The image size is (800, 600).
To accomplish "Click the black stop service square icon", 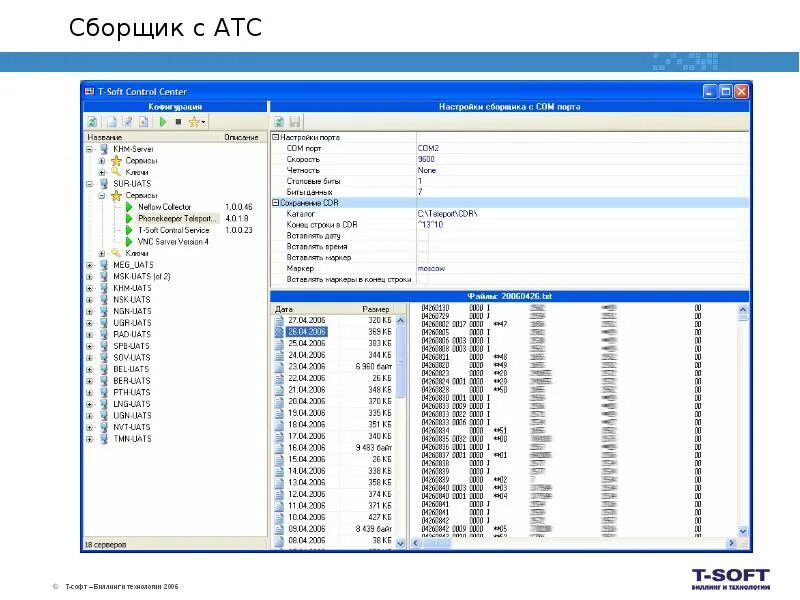I will 178,122.
